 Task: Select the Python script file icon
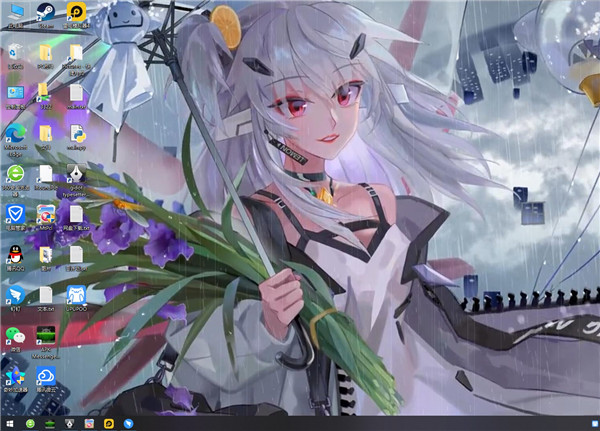click(76, 133)
